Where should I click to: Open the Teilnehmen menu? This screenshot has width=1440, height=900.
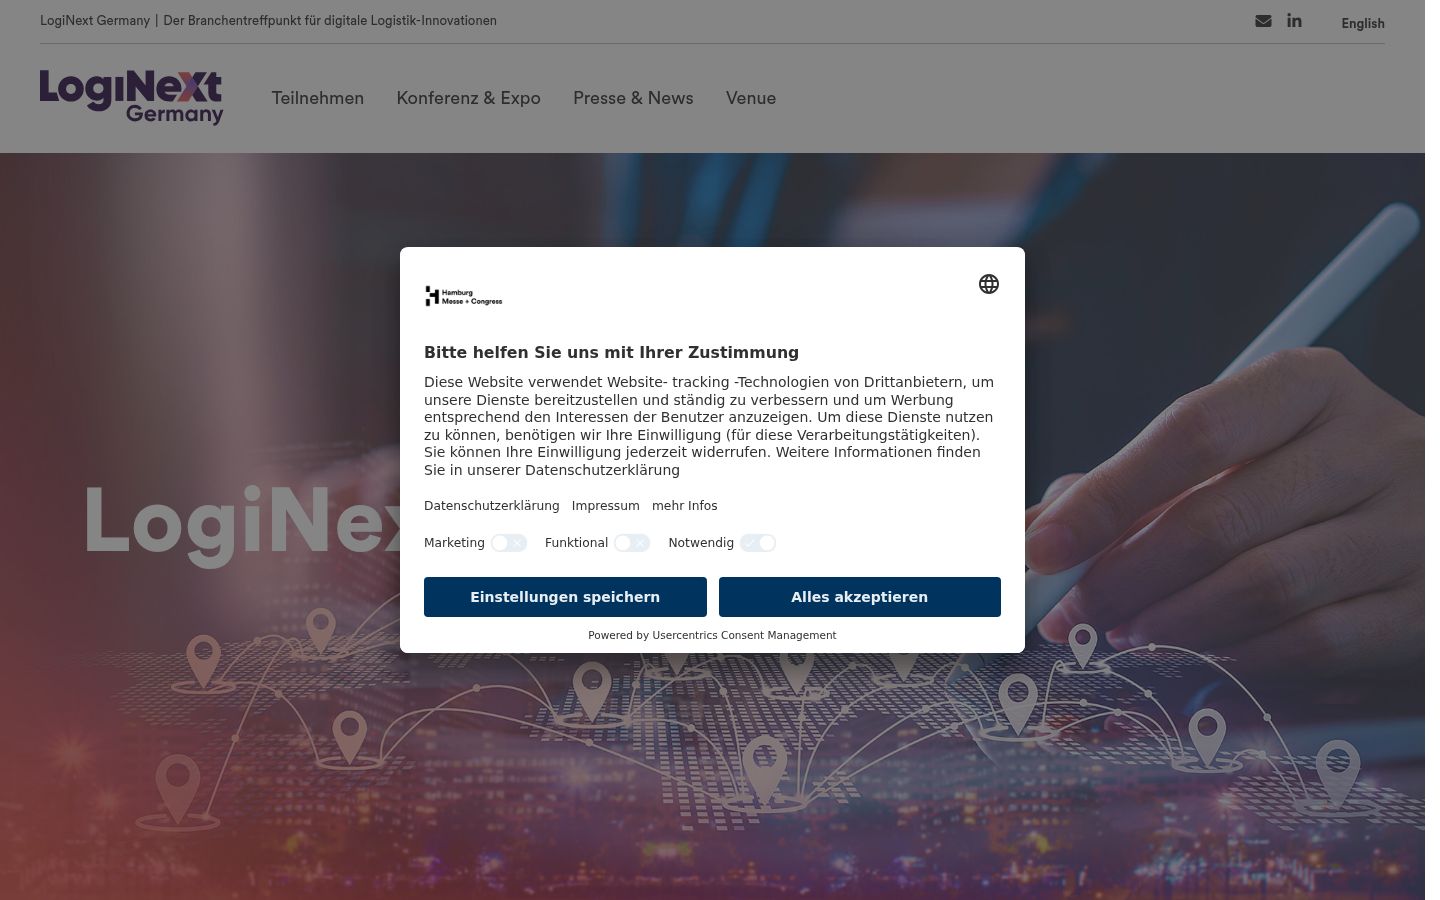tap(318, 98)
